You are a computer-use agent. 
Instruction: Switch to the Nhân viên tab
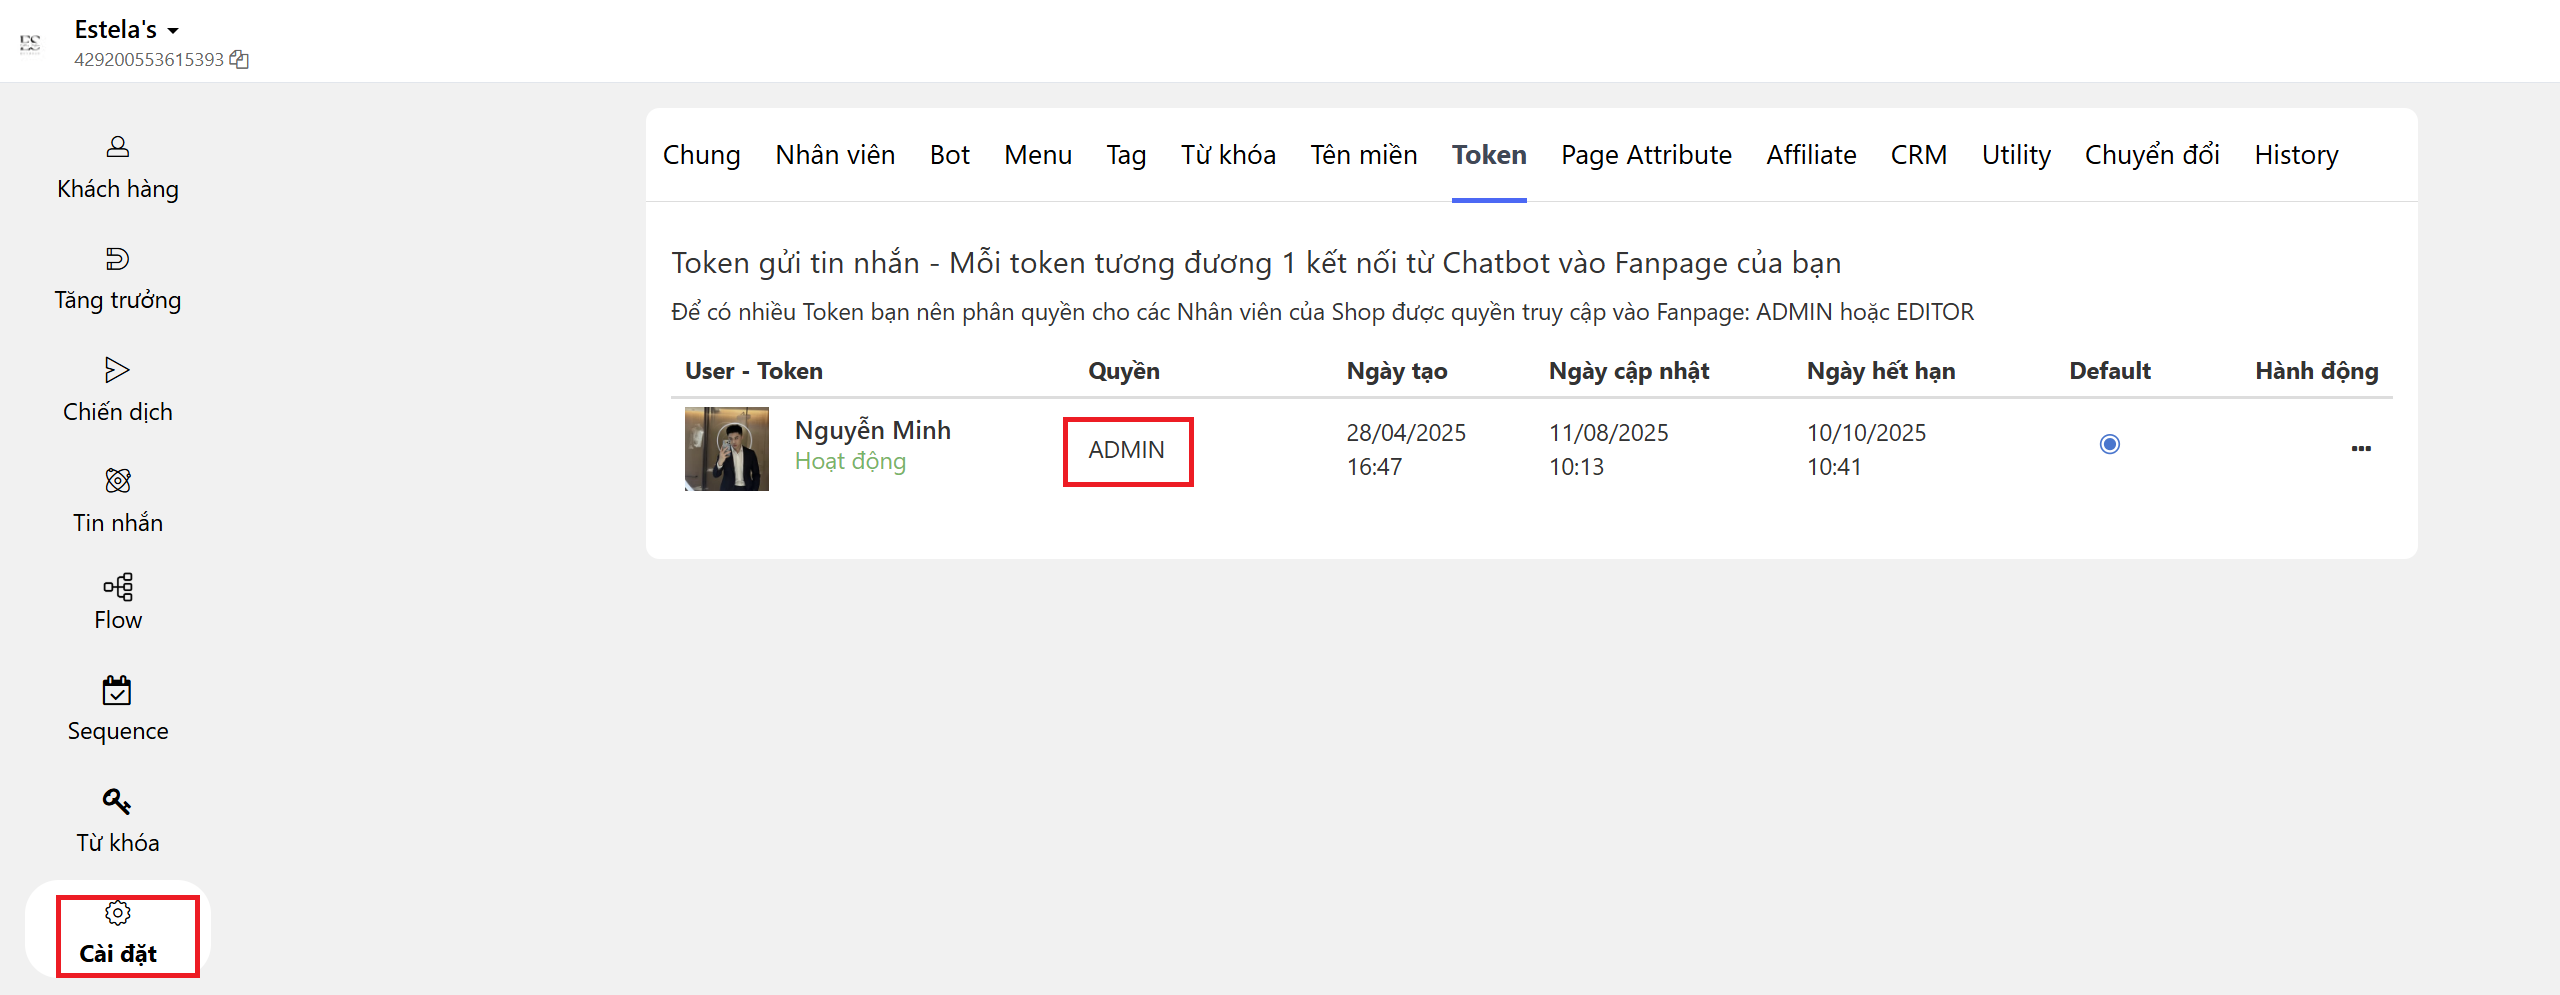835,155
